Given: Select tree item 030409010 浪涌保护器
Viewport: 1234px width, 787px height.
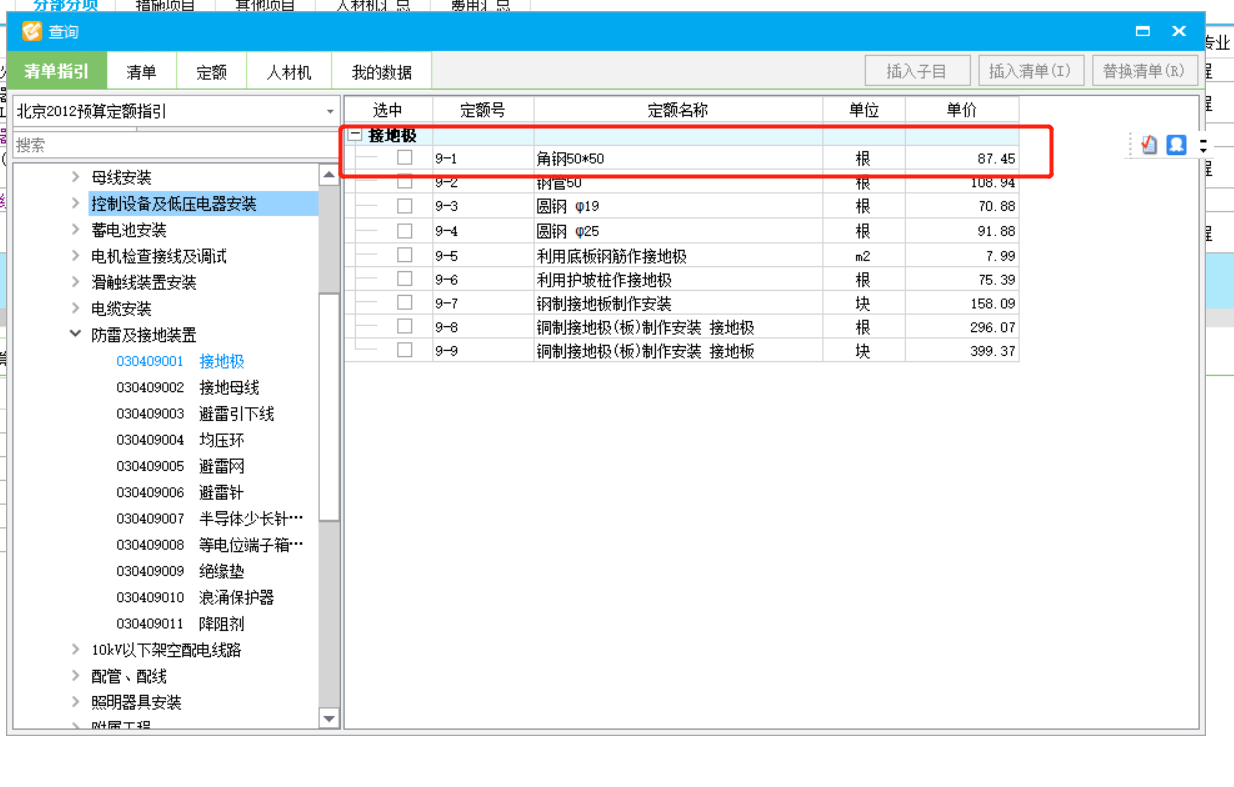Looking at the screenshot, I should click(194, 597).
